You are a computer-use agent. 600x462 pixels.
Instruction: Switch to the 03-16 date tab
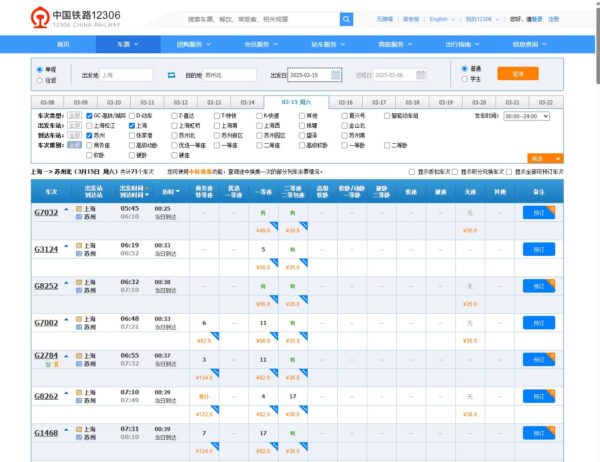point(345,102)
